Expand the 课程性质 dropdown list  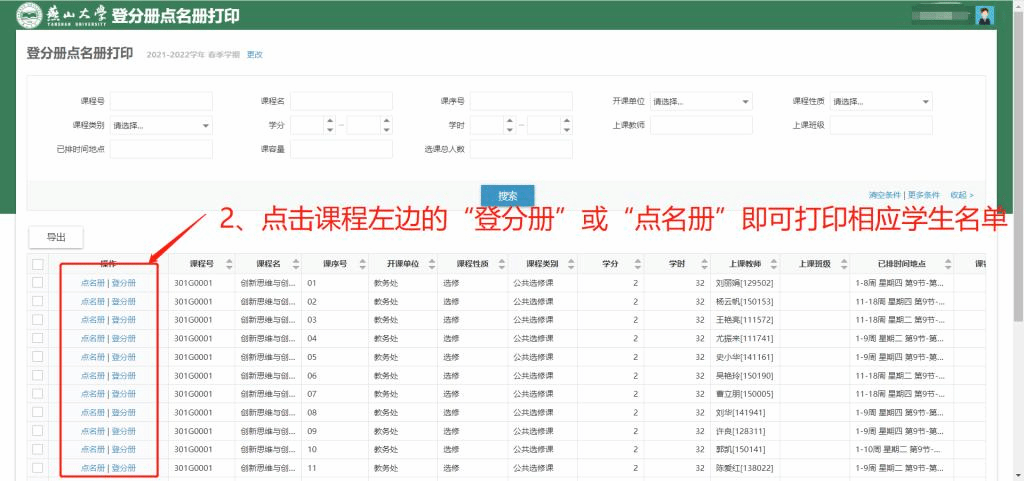(880, 101)
